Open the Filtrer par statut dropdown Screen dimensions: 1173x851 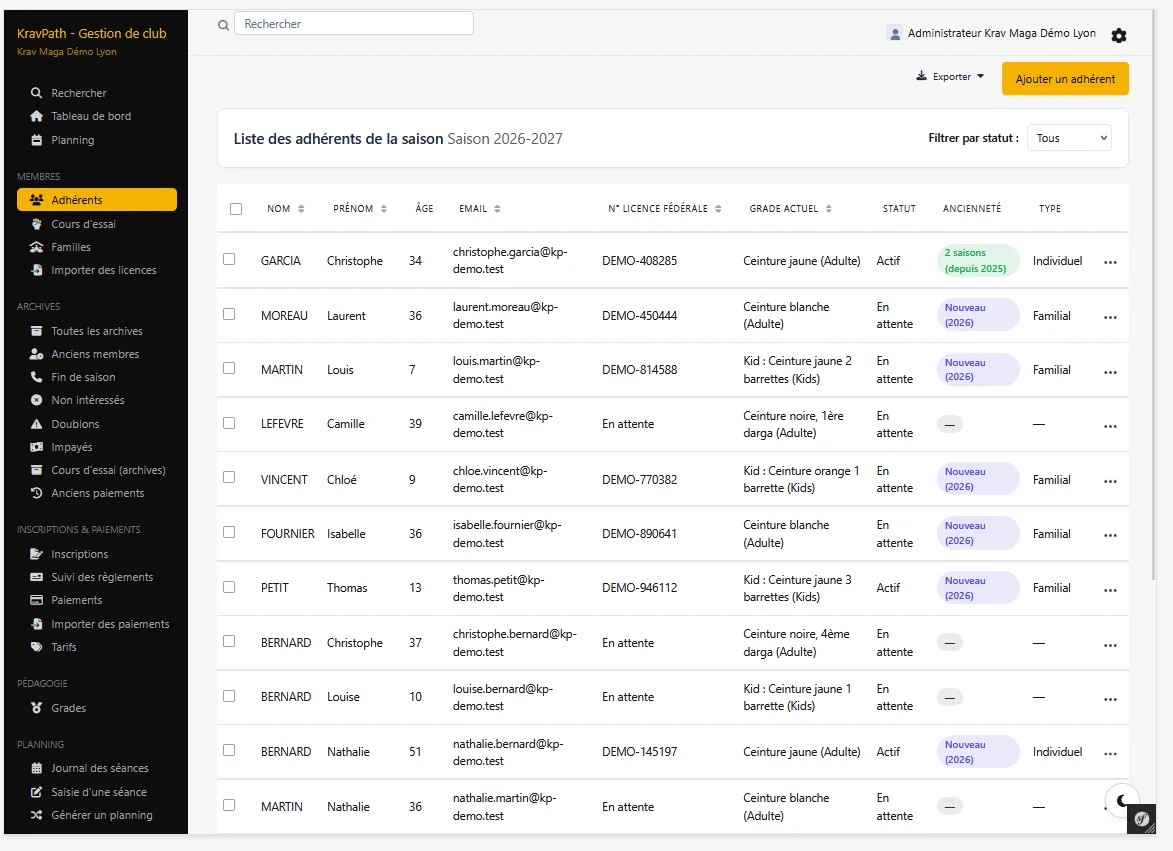pos(1069,138)
